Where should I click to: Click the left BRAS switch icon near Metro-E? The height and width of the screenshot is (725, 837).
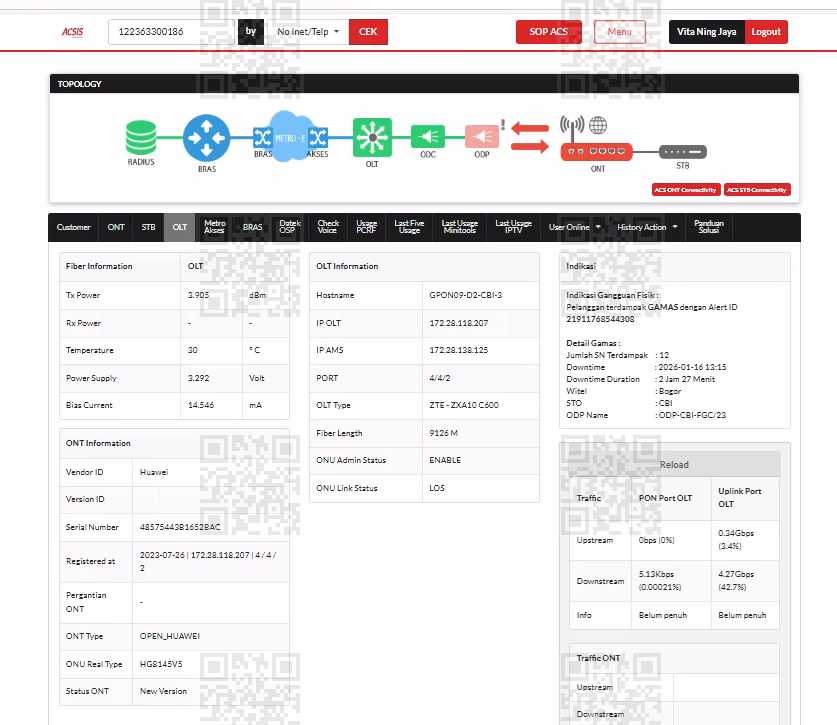262,138
